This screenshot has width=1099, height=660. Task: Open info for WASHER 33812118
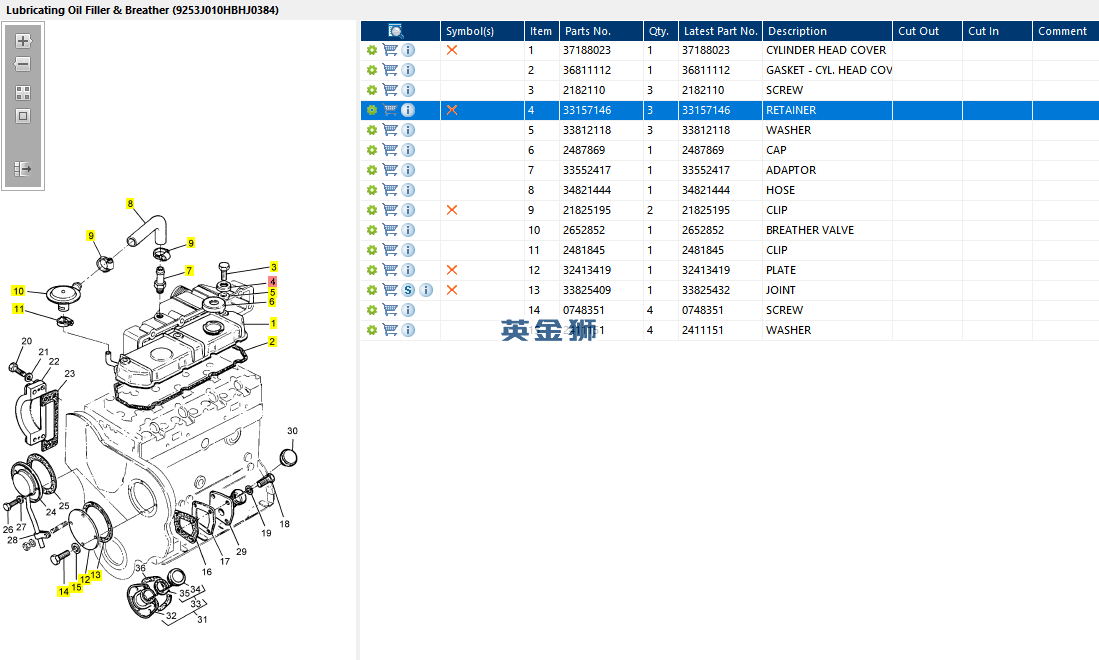(408, 130)
